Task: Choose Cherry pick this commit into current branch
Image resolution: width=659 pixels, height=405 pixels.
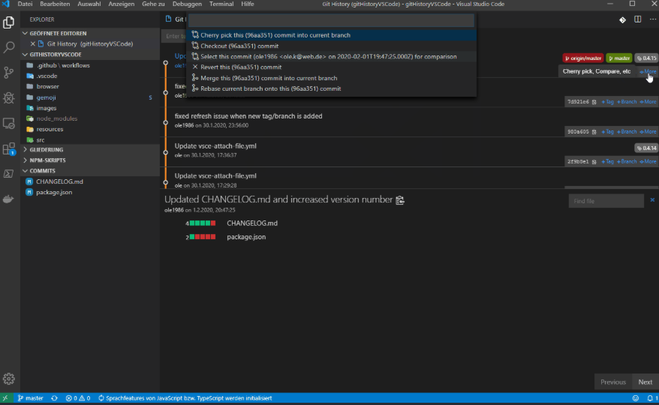Action: click(x=275, y=35)
